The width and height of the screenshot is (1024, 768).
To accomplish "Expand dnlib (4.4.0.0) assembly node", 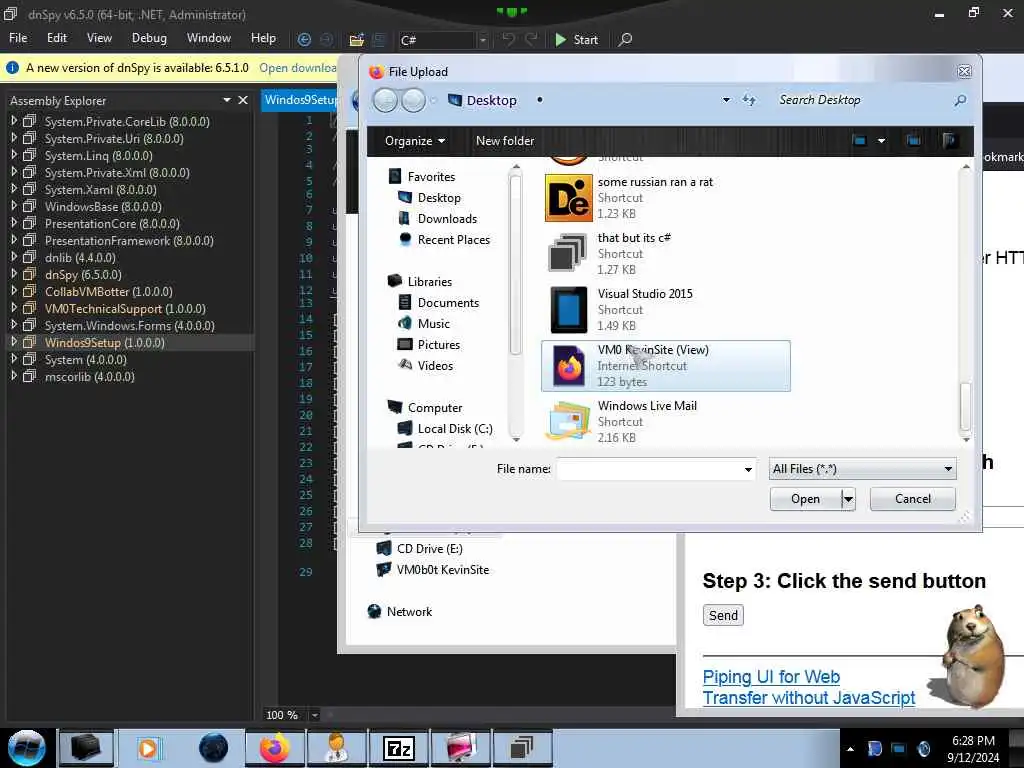I will (x=14, y=257).
